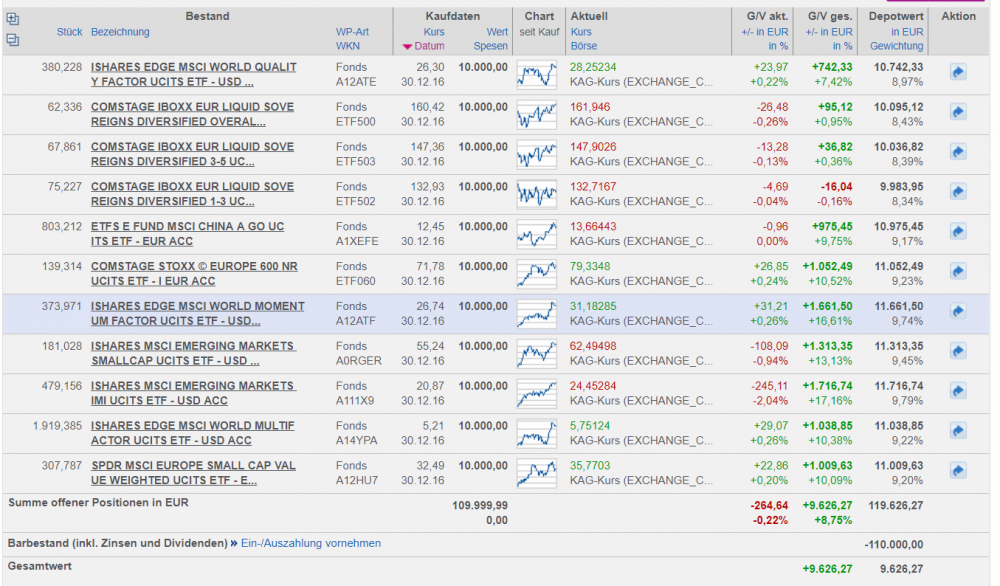The height and width of the screenshot is (586, 1000).
Task: Click the pink sort arrow beside Datum
Action: [x=407, y=47]
